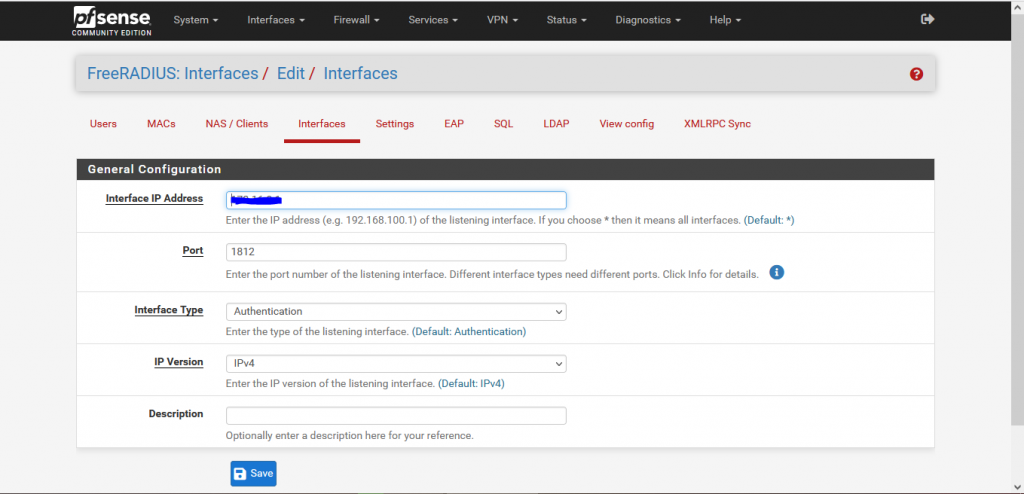Open the Diagnostics menu
Viewport: 1024px width, 494px height.
coord(648,20)
